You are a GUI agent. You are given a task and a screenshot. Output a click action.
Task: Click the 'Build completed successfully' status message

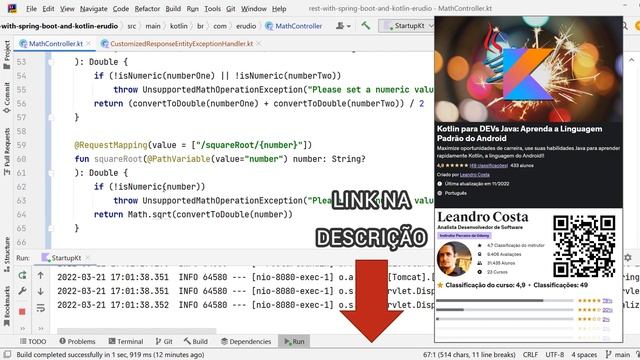[x=110, y=355]
